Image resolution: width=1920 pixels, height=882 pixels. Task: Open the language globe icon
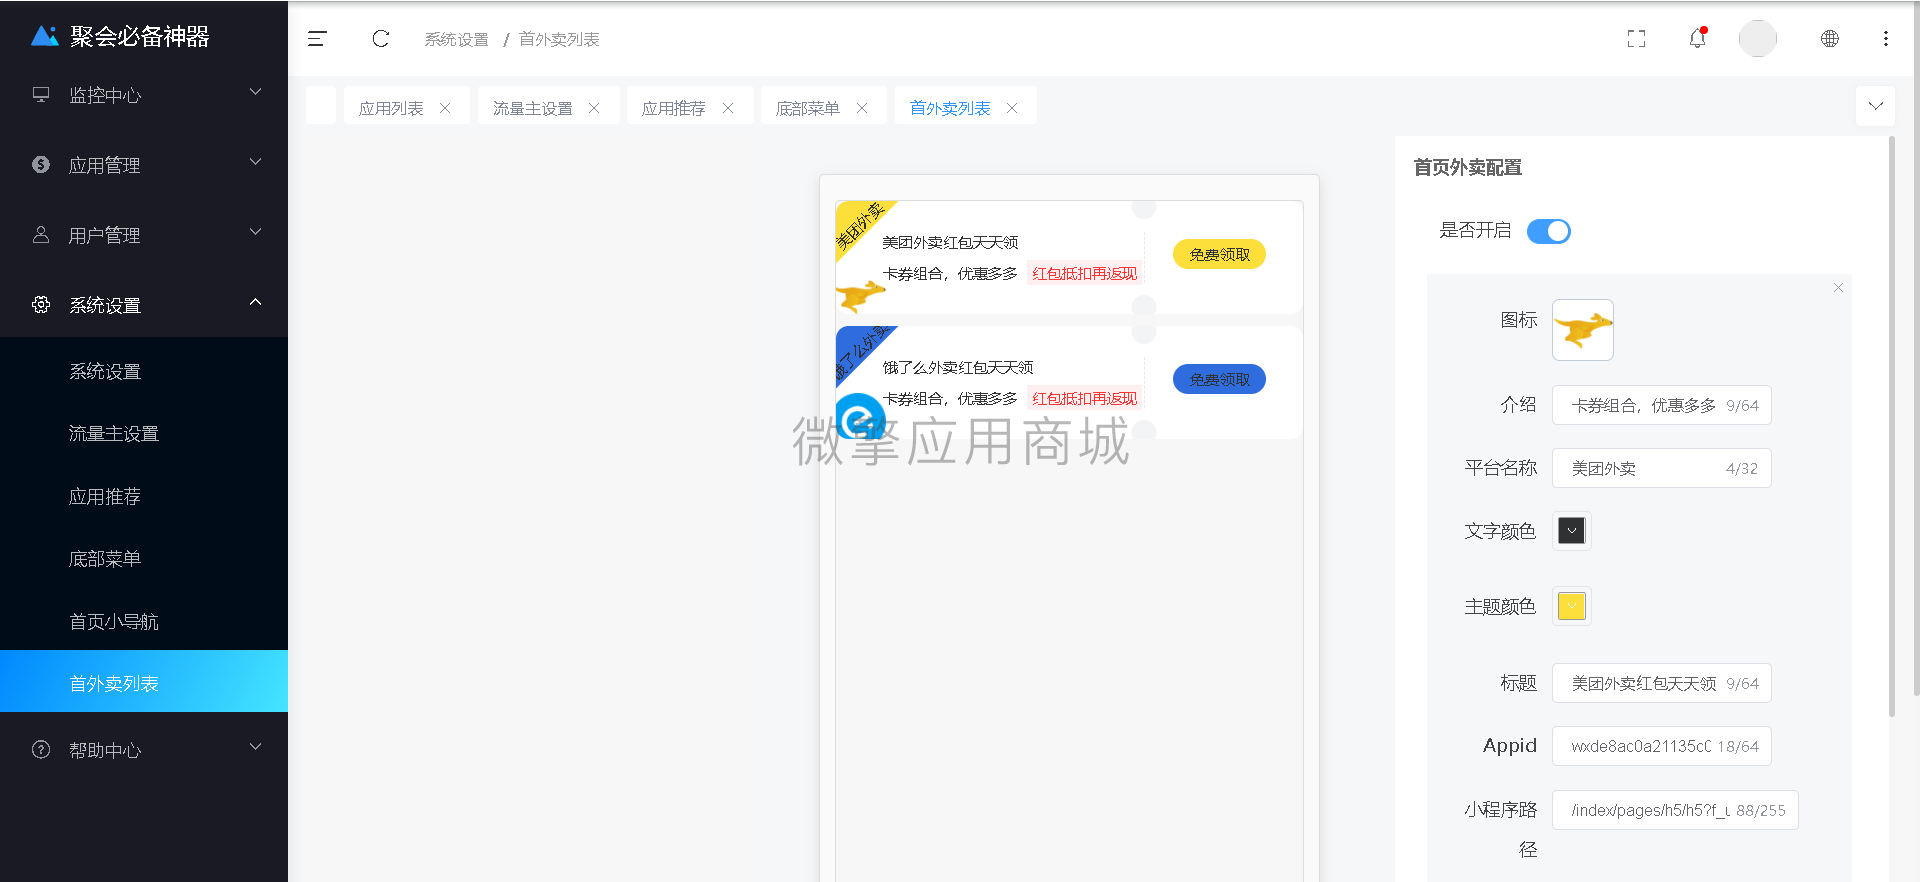[1829, 39]
